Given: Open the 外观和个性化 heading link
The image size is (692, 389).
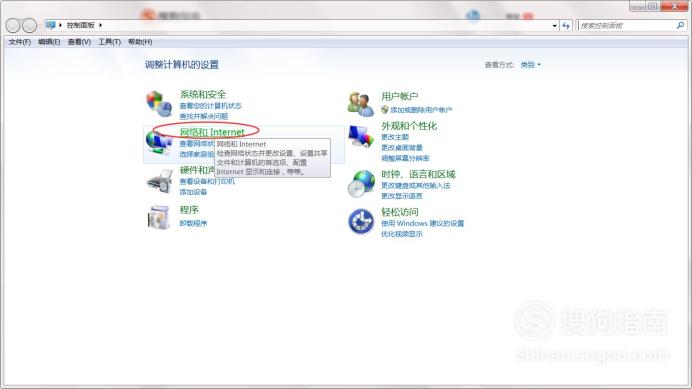Looking at the screenshot, I should [409, 126].
